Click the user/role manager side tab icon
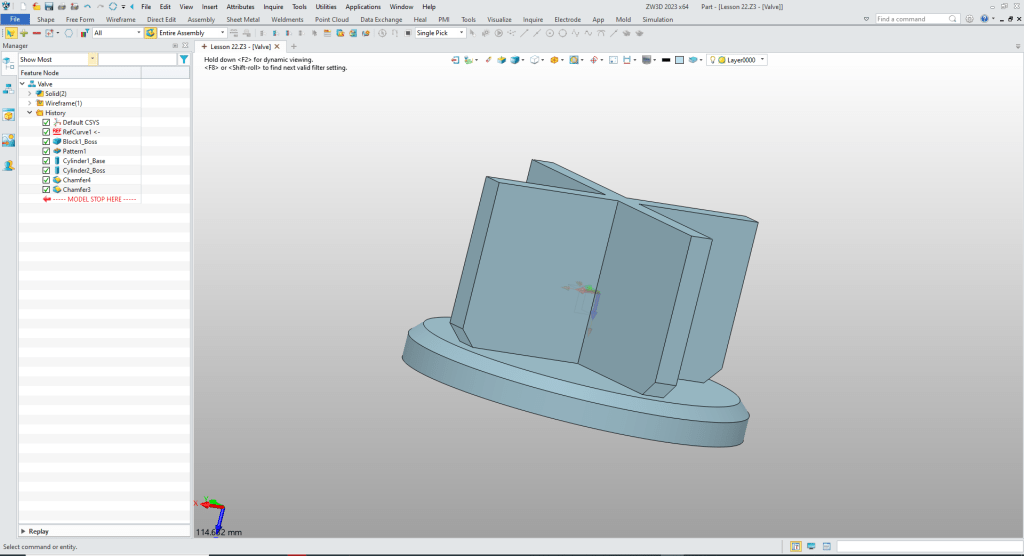This screenshot has width=1024, height=556. coord(8,165)
